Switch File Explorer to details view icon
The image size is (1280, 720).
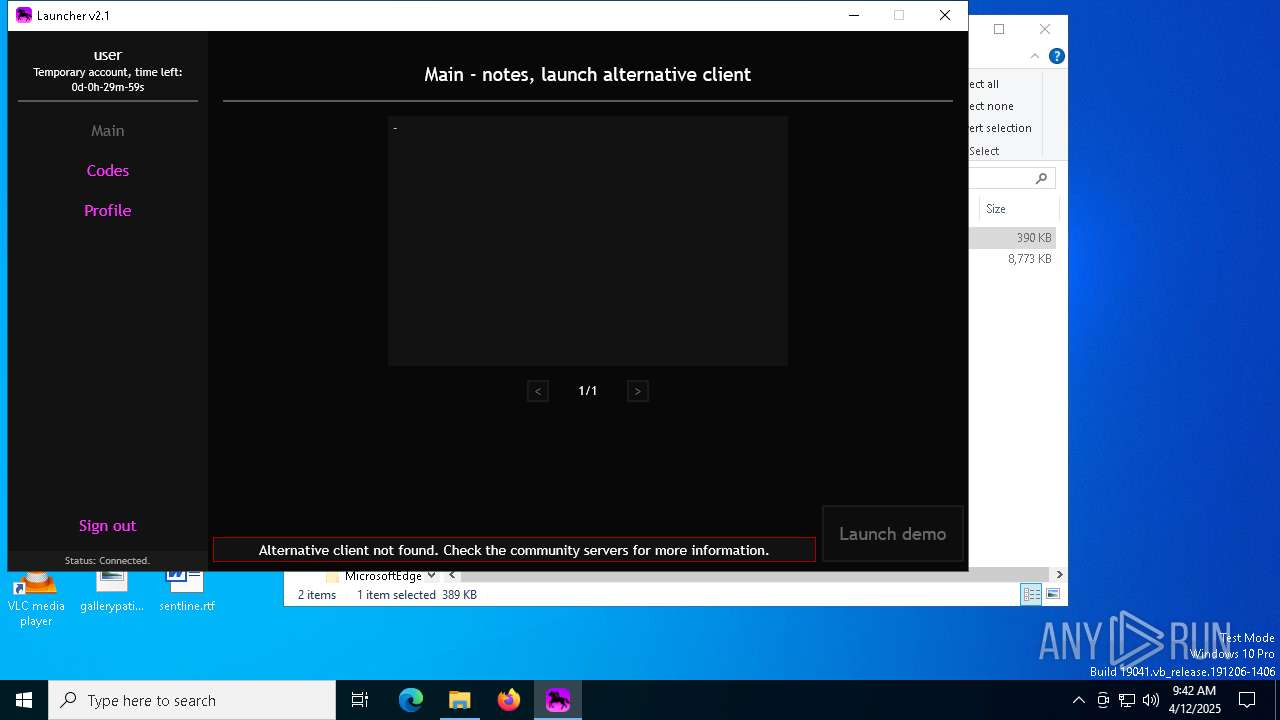[x=1031, y=595]
